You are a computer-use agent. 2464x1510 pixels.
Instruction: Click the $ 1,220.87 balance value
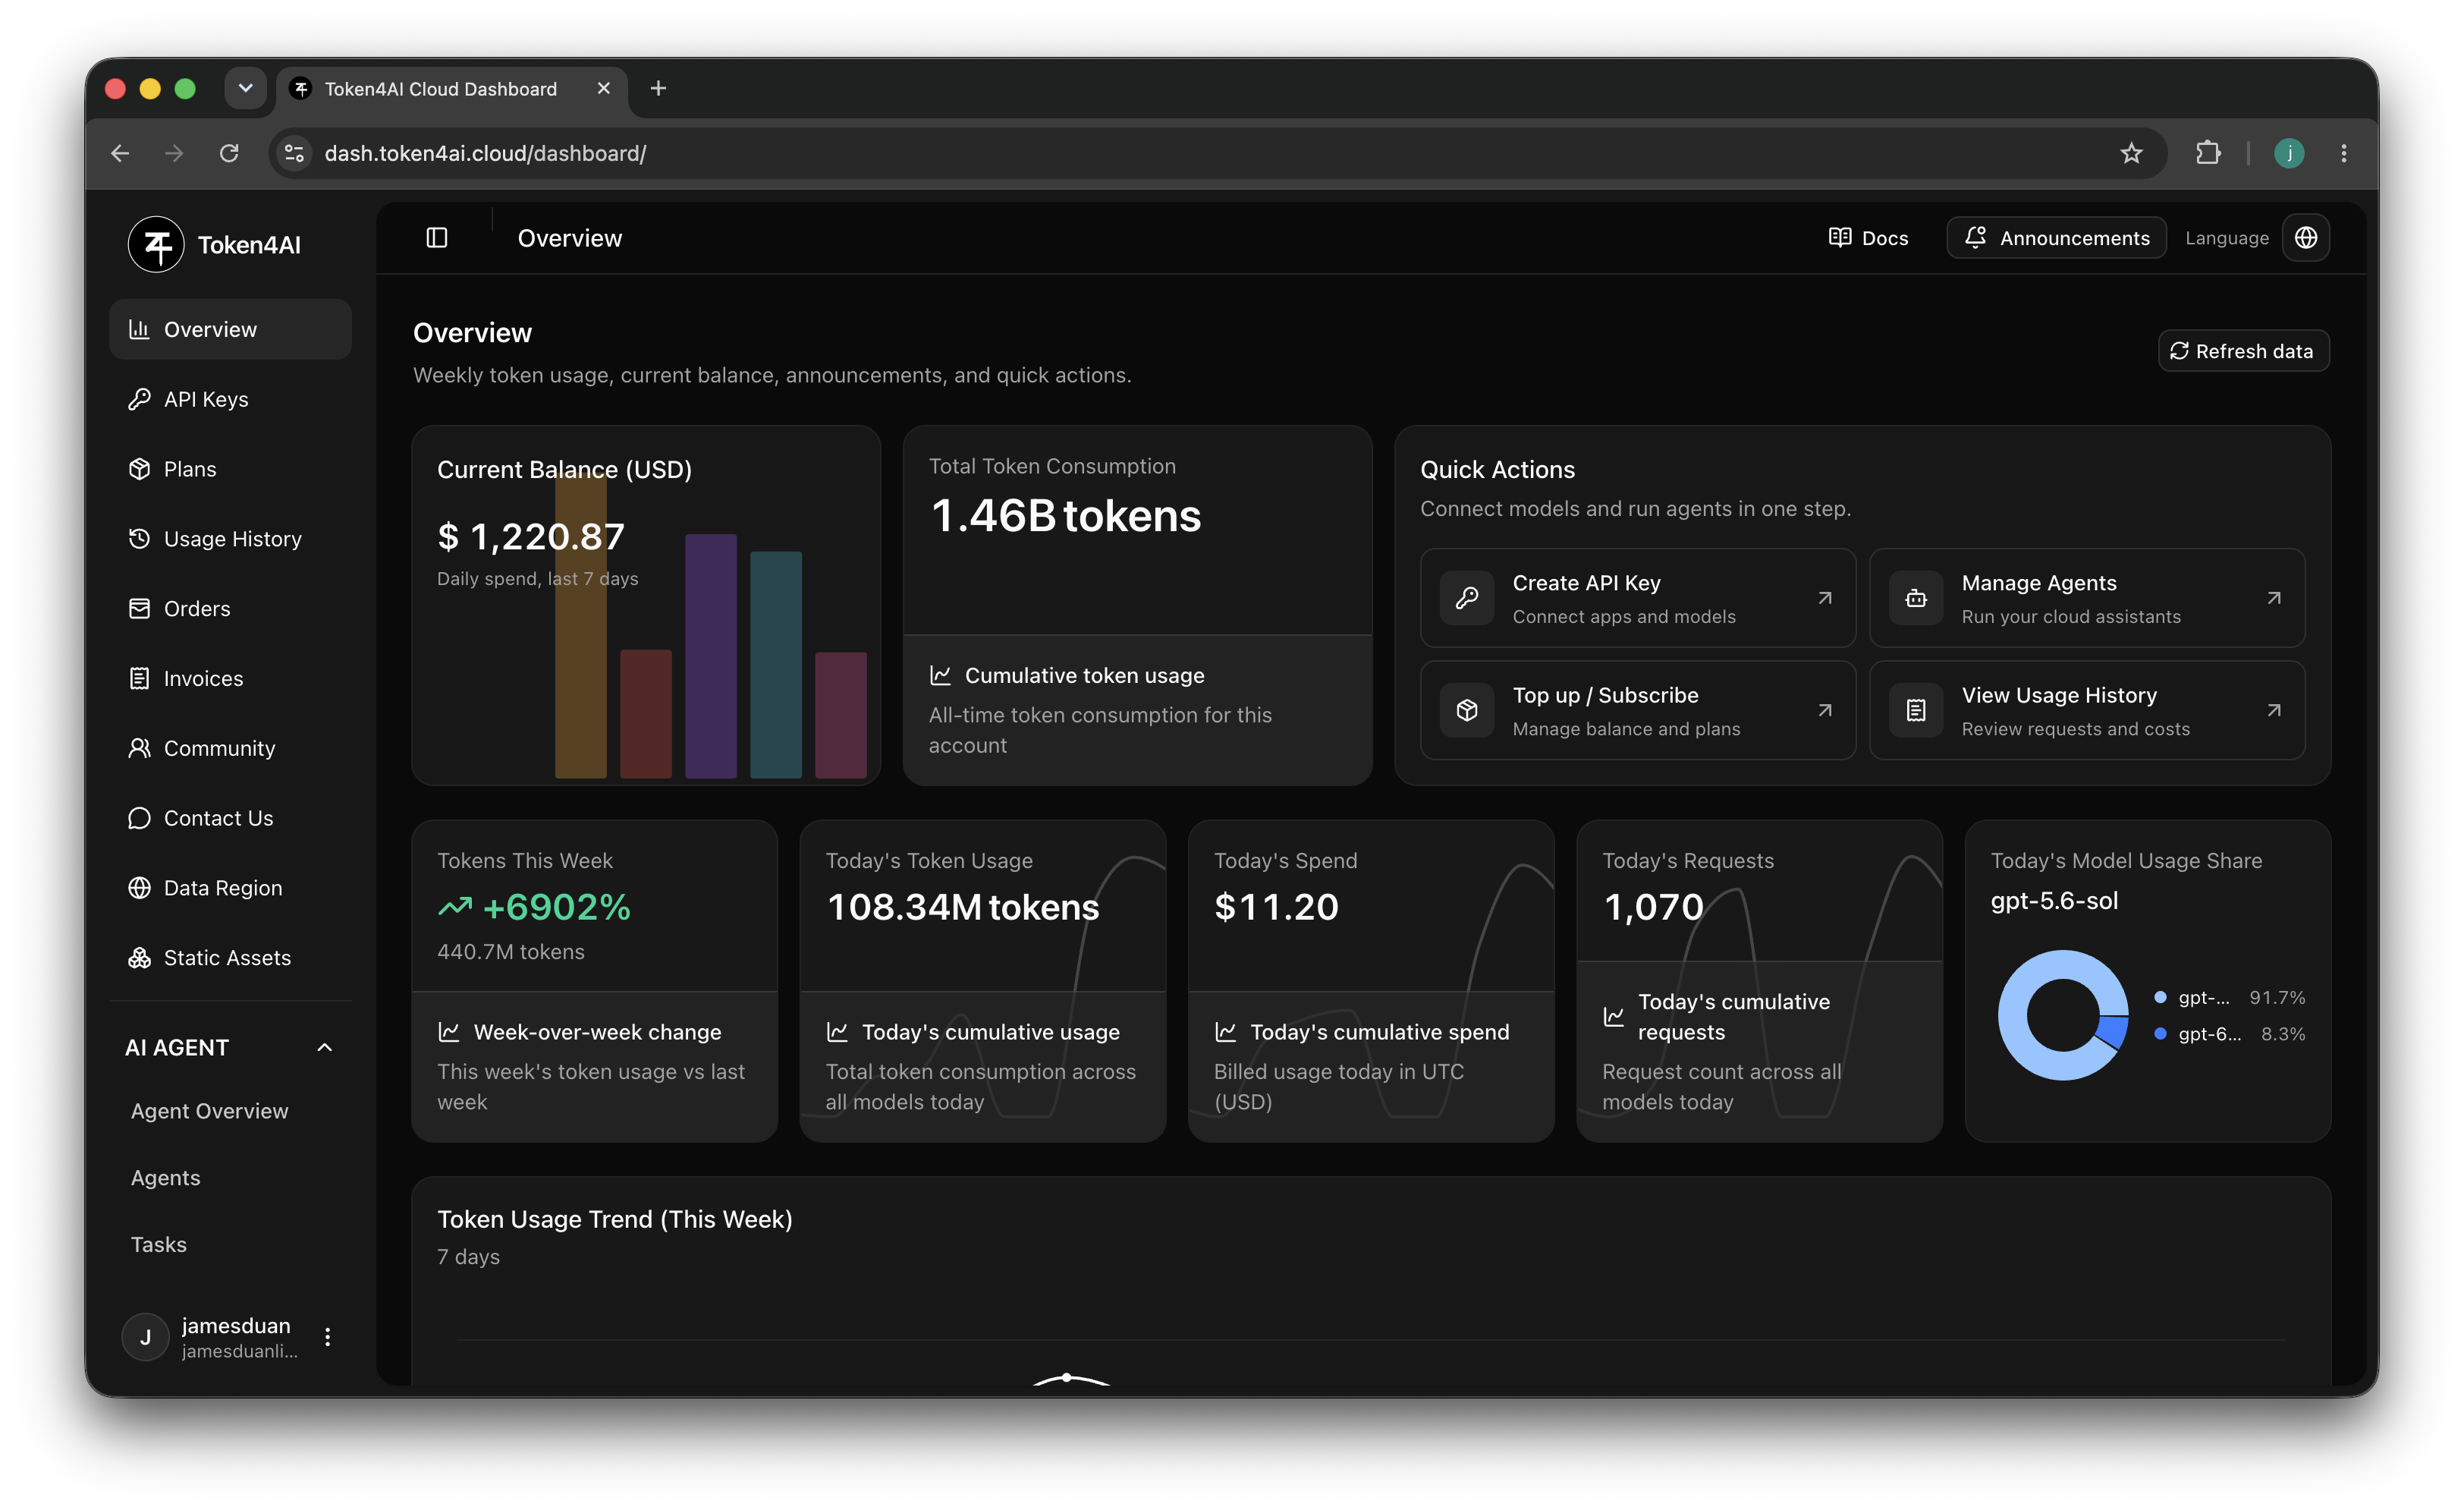tap(531, 537)
